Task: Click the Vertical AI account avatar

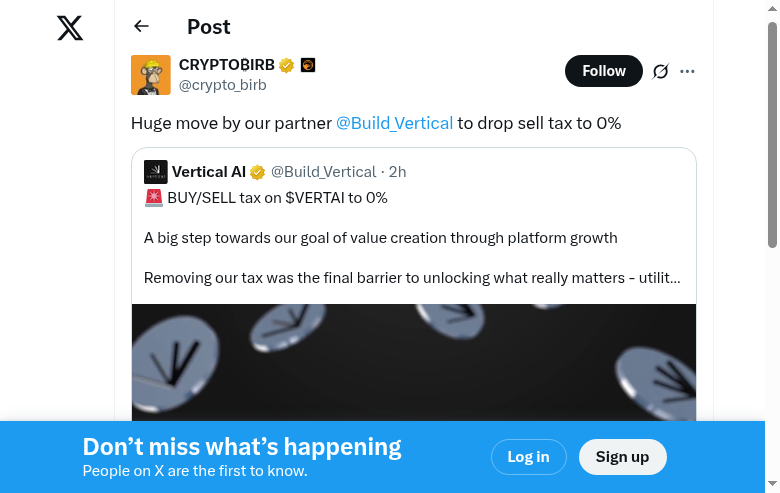Action: coord(155,171)
